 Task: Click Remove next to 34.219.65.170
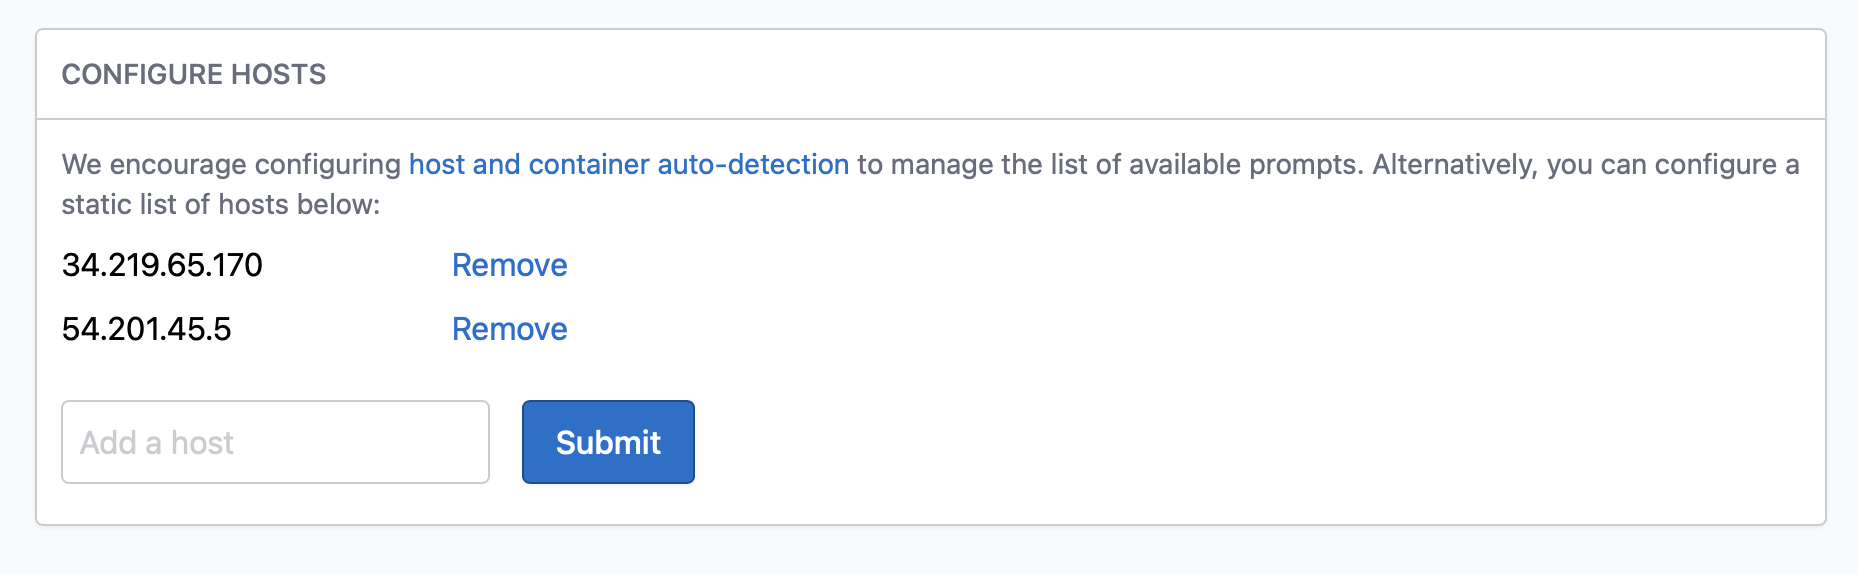point(509,265)
